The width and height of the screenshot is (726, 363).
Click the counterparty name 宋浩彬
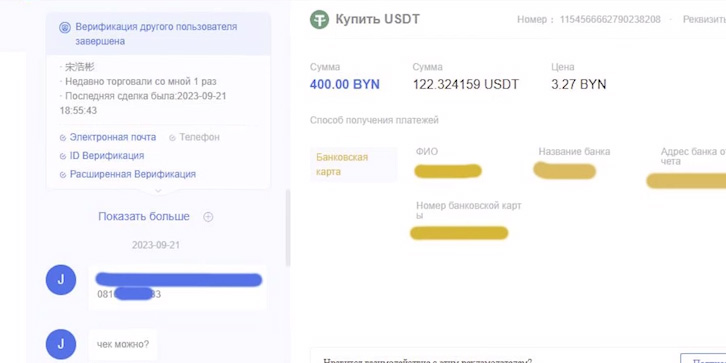pos(80,67)
